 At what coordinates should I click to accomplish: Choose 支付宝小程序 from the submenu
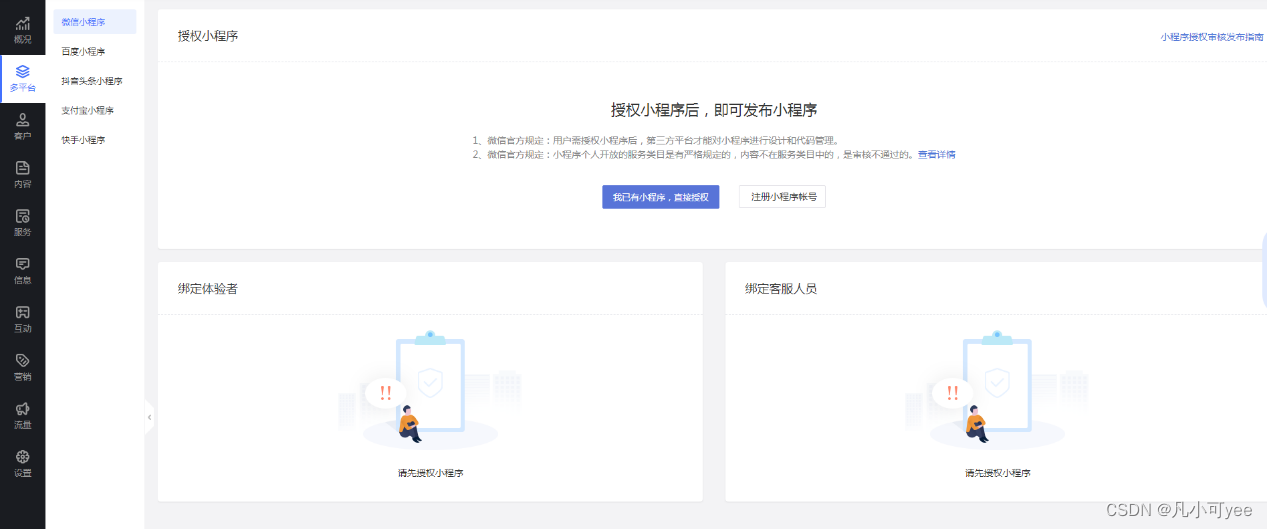(87, 111)
